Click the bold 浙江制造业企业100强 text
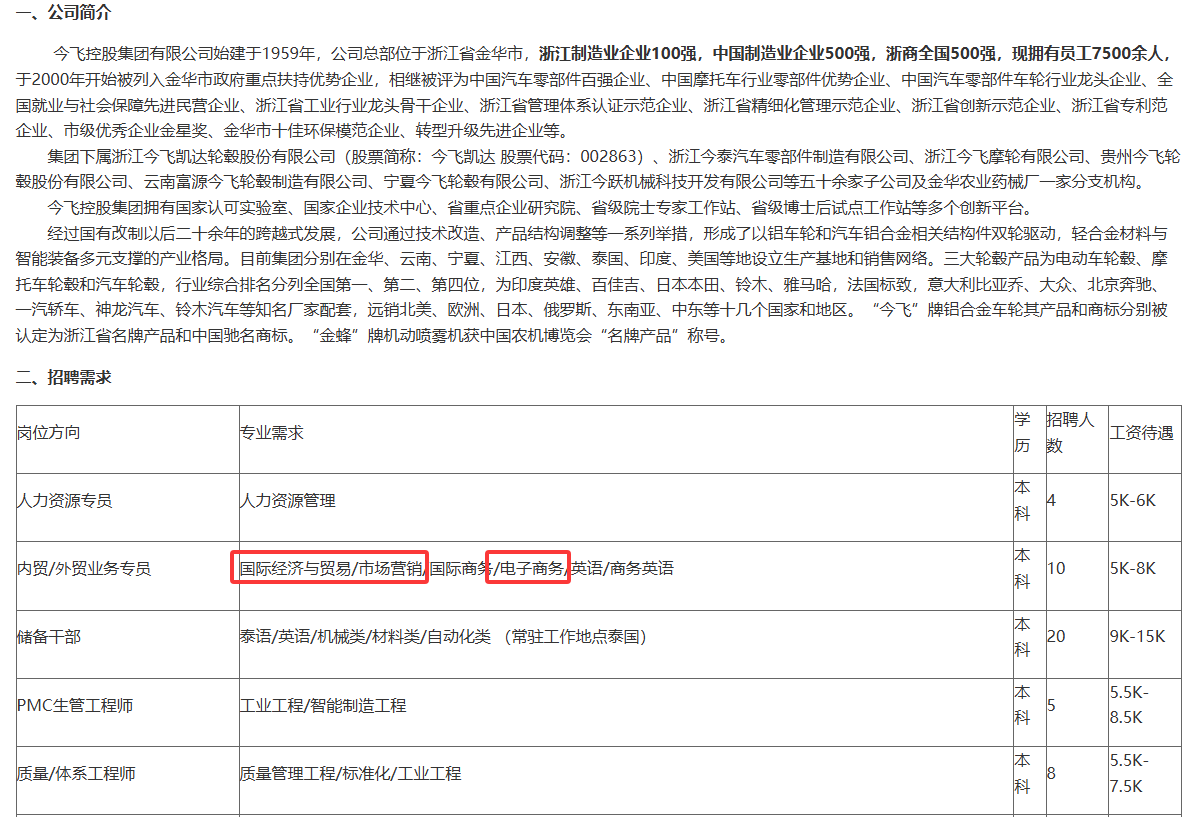This screenshot has width=1186, height=817. click(620, 53)
